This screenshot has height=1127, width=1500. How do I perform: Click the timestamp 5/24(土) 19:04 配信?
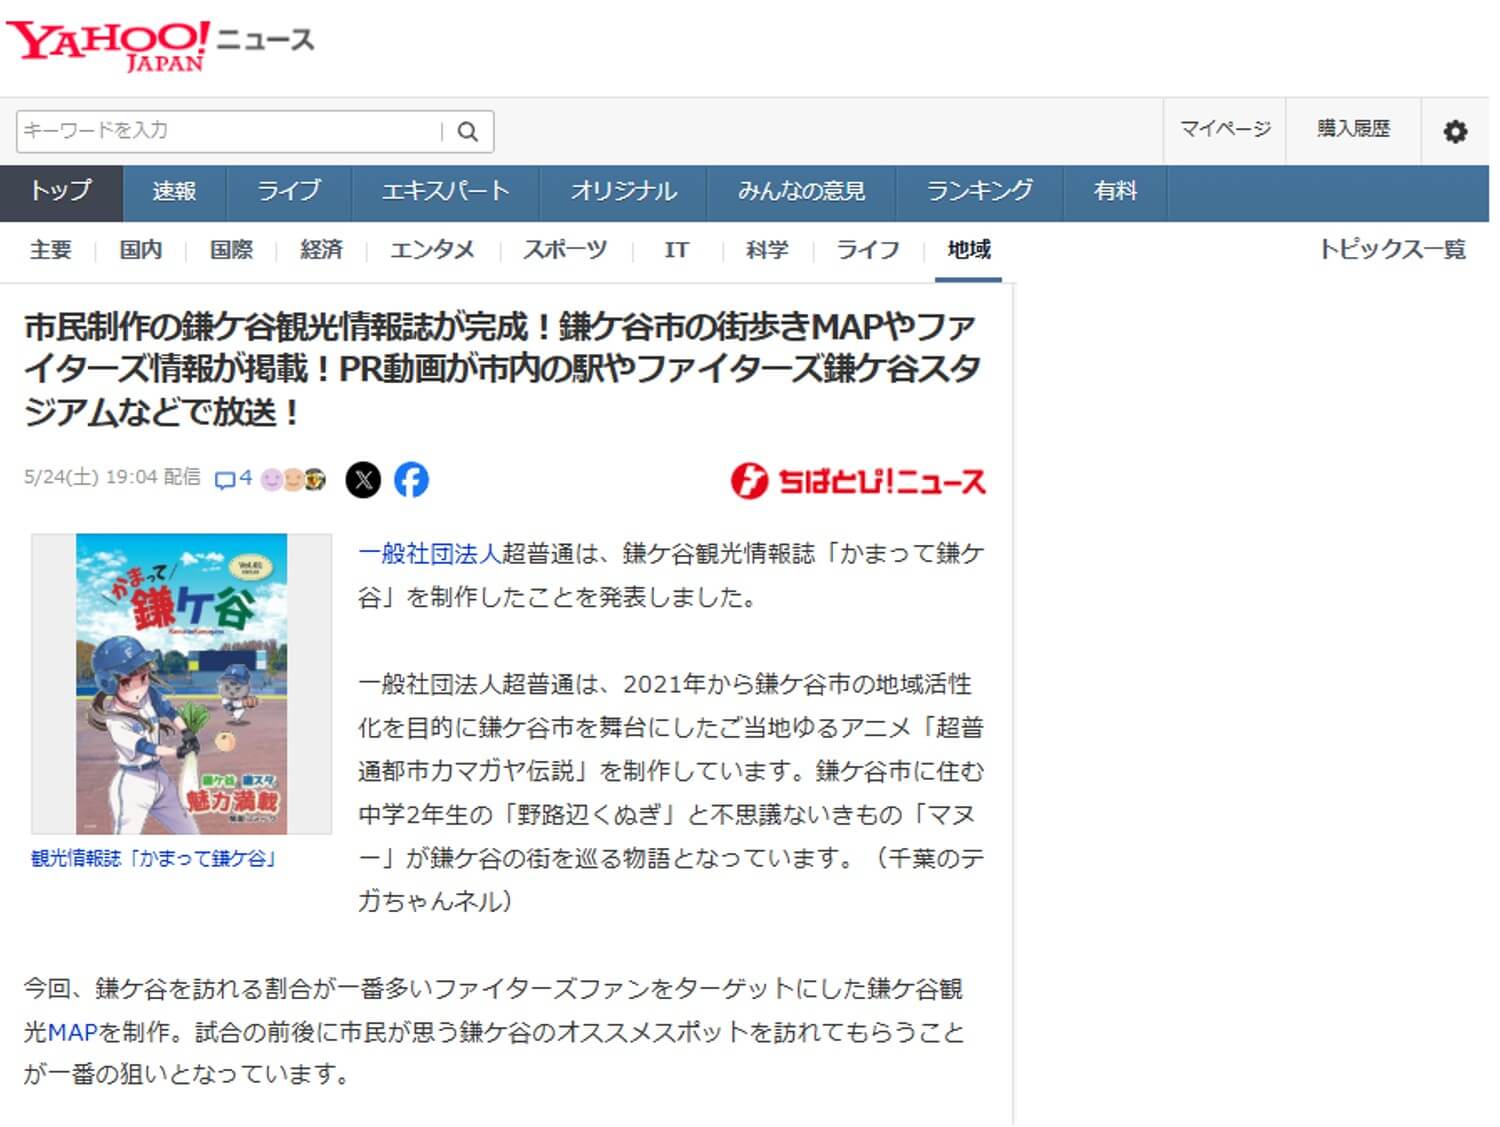point(112,478)
